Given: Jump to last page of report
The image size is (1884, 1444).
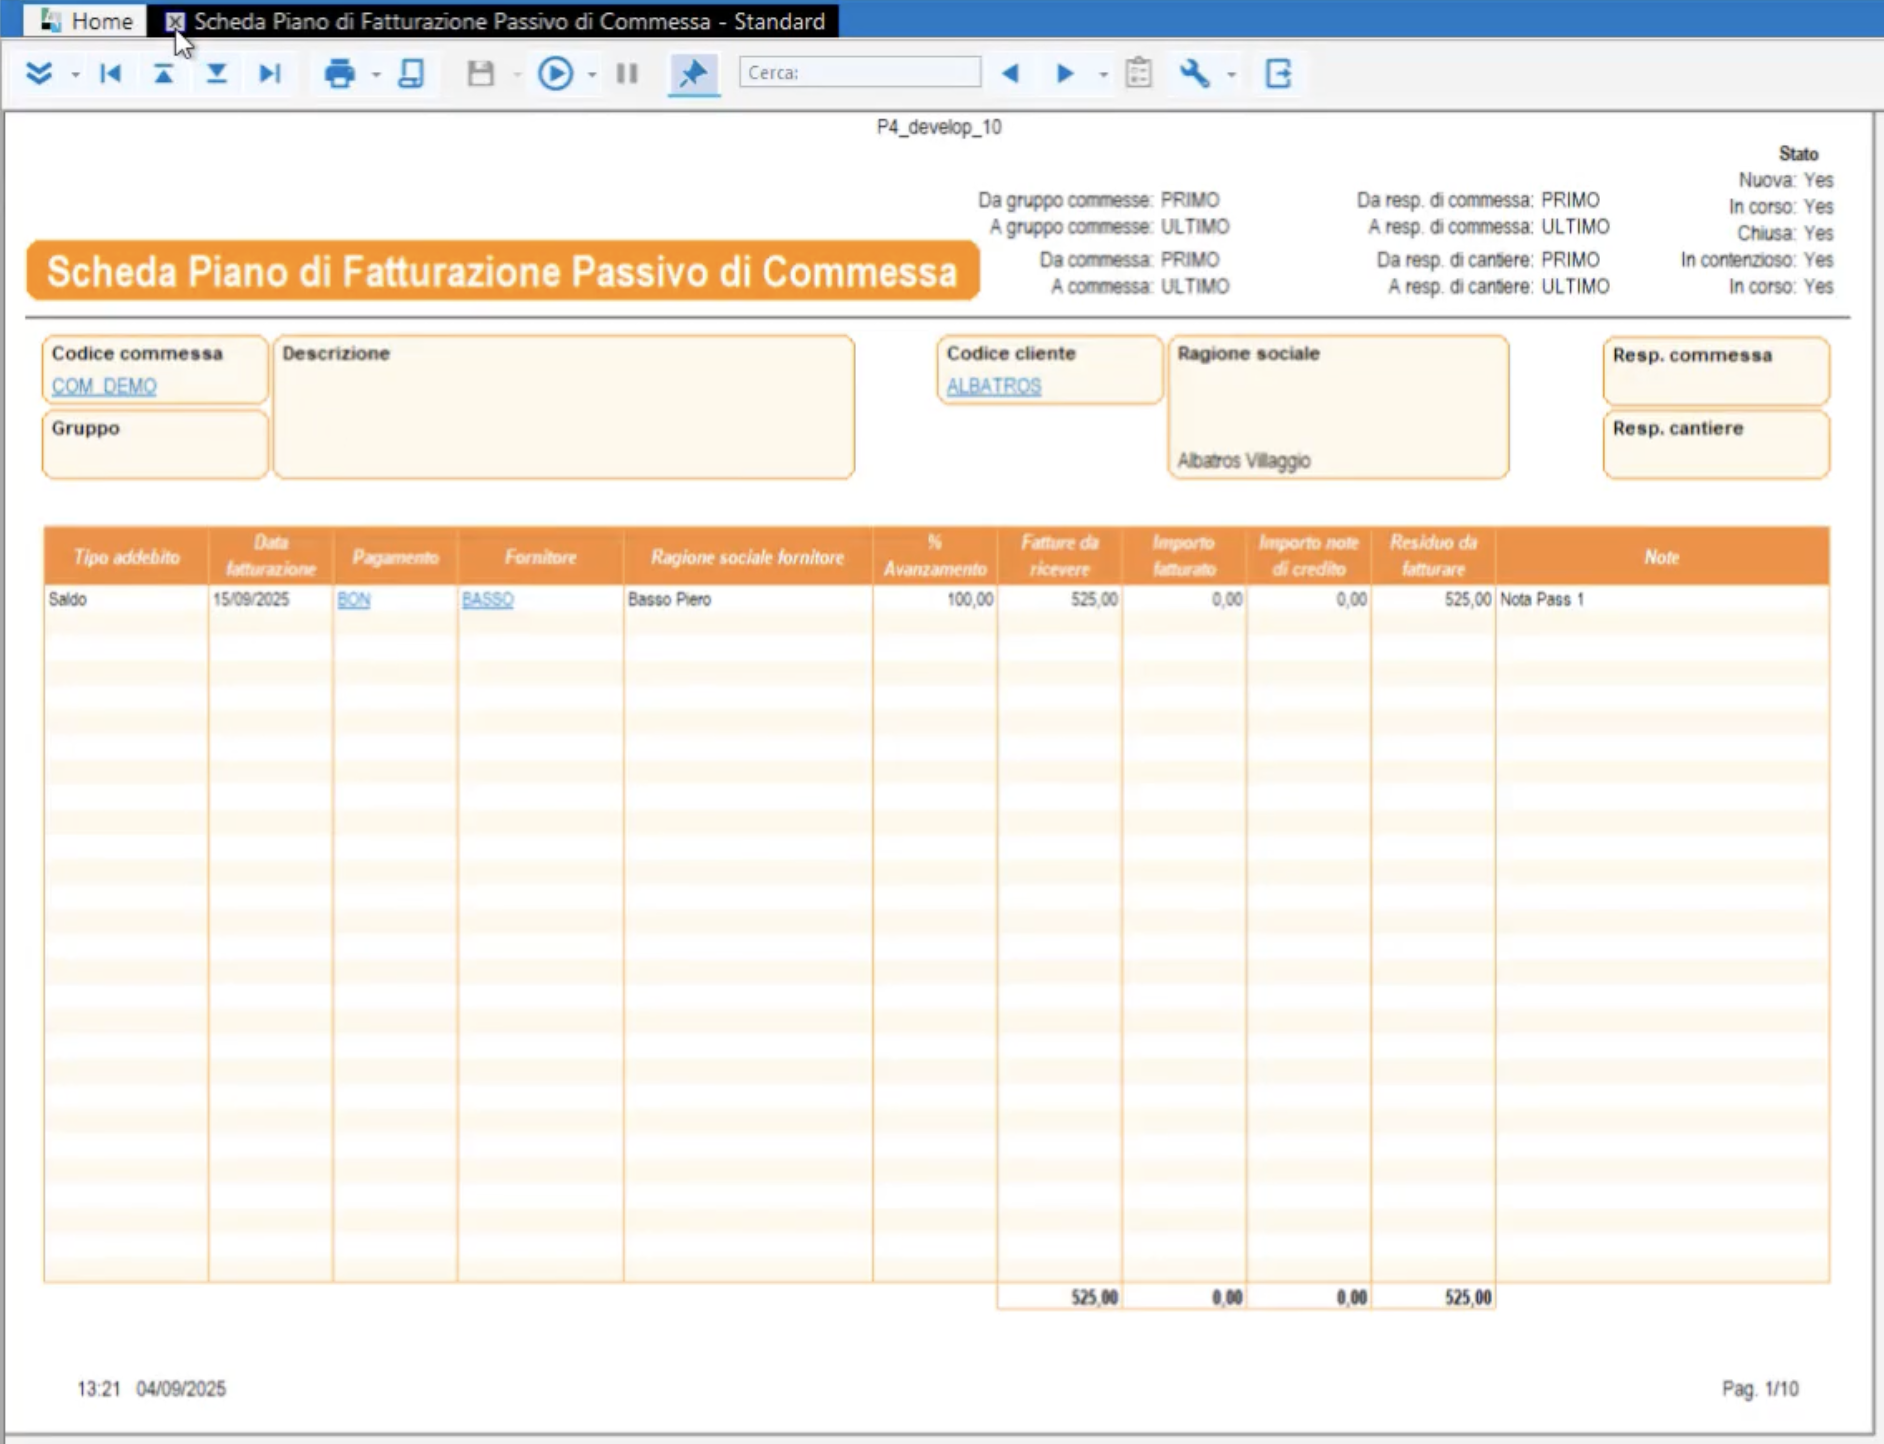Looking at the screenshot, I should (x=269, y=73).
